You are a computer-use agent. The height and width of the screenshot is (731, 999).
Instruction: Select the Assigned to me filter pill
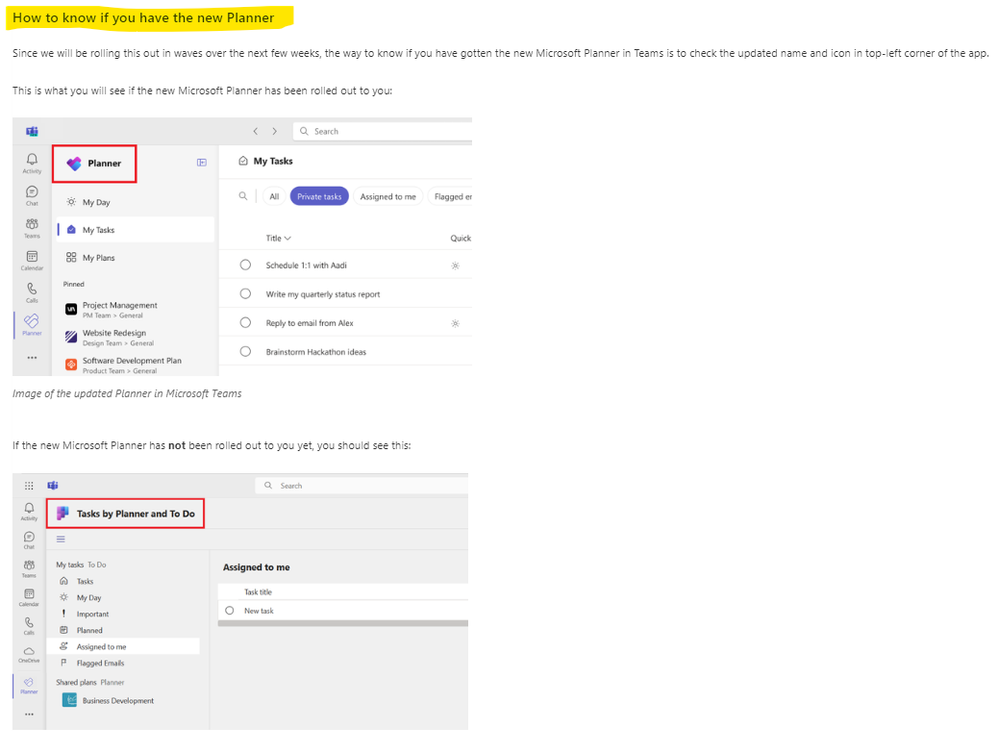388,196
